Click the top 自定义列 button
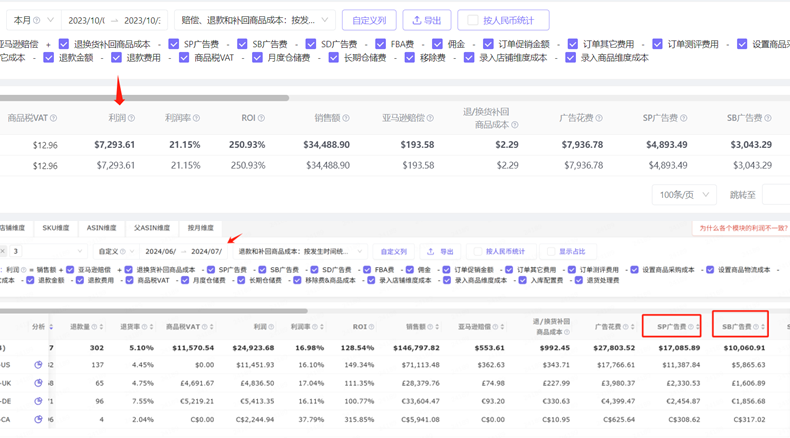This screenshot has height=438, width=790. tap(369, 20)
